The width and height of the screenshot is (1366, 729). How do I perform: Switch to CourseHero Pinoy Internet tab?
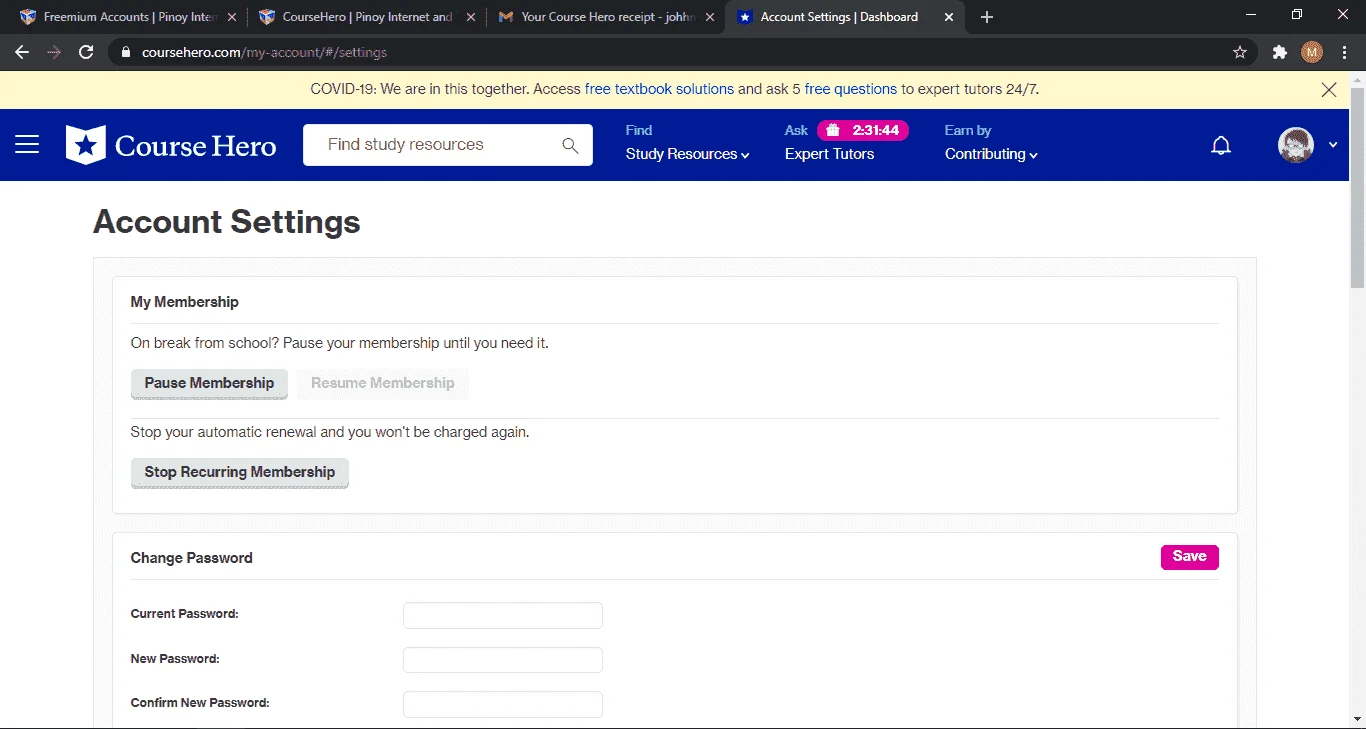(x=367, y=17)
